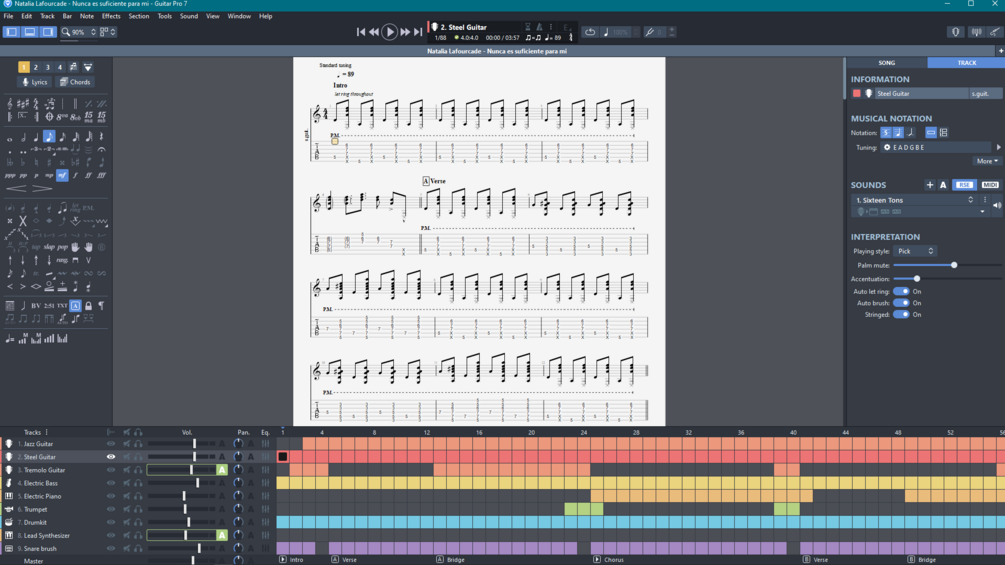Toggle Auto brush switch

[901, 302]
